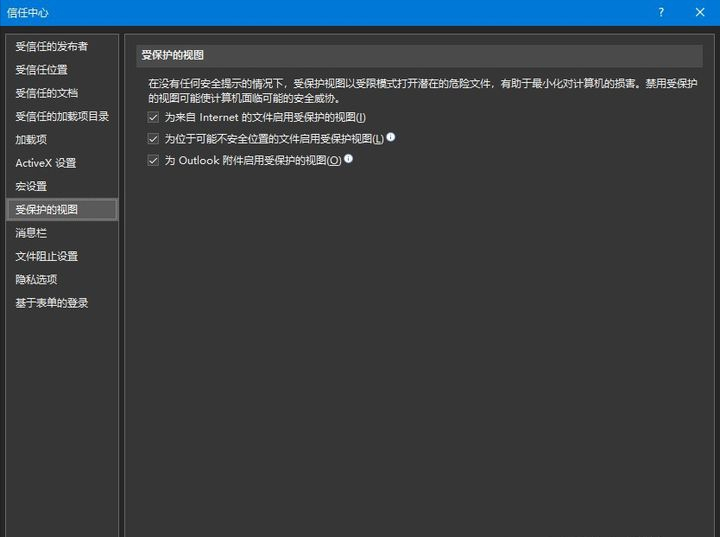Click the 信任中心 title text
This screenshot has height=537, width=720.
pyautogui.click(x=28, y=13)
